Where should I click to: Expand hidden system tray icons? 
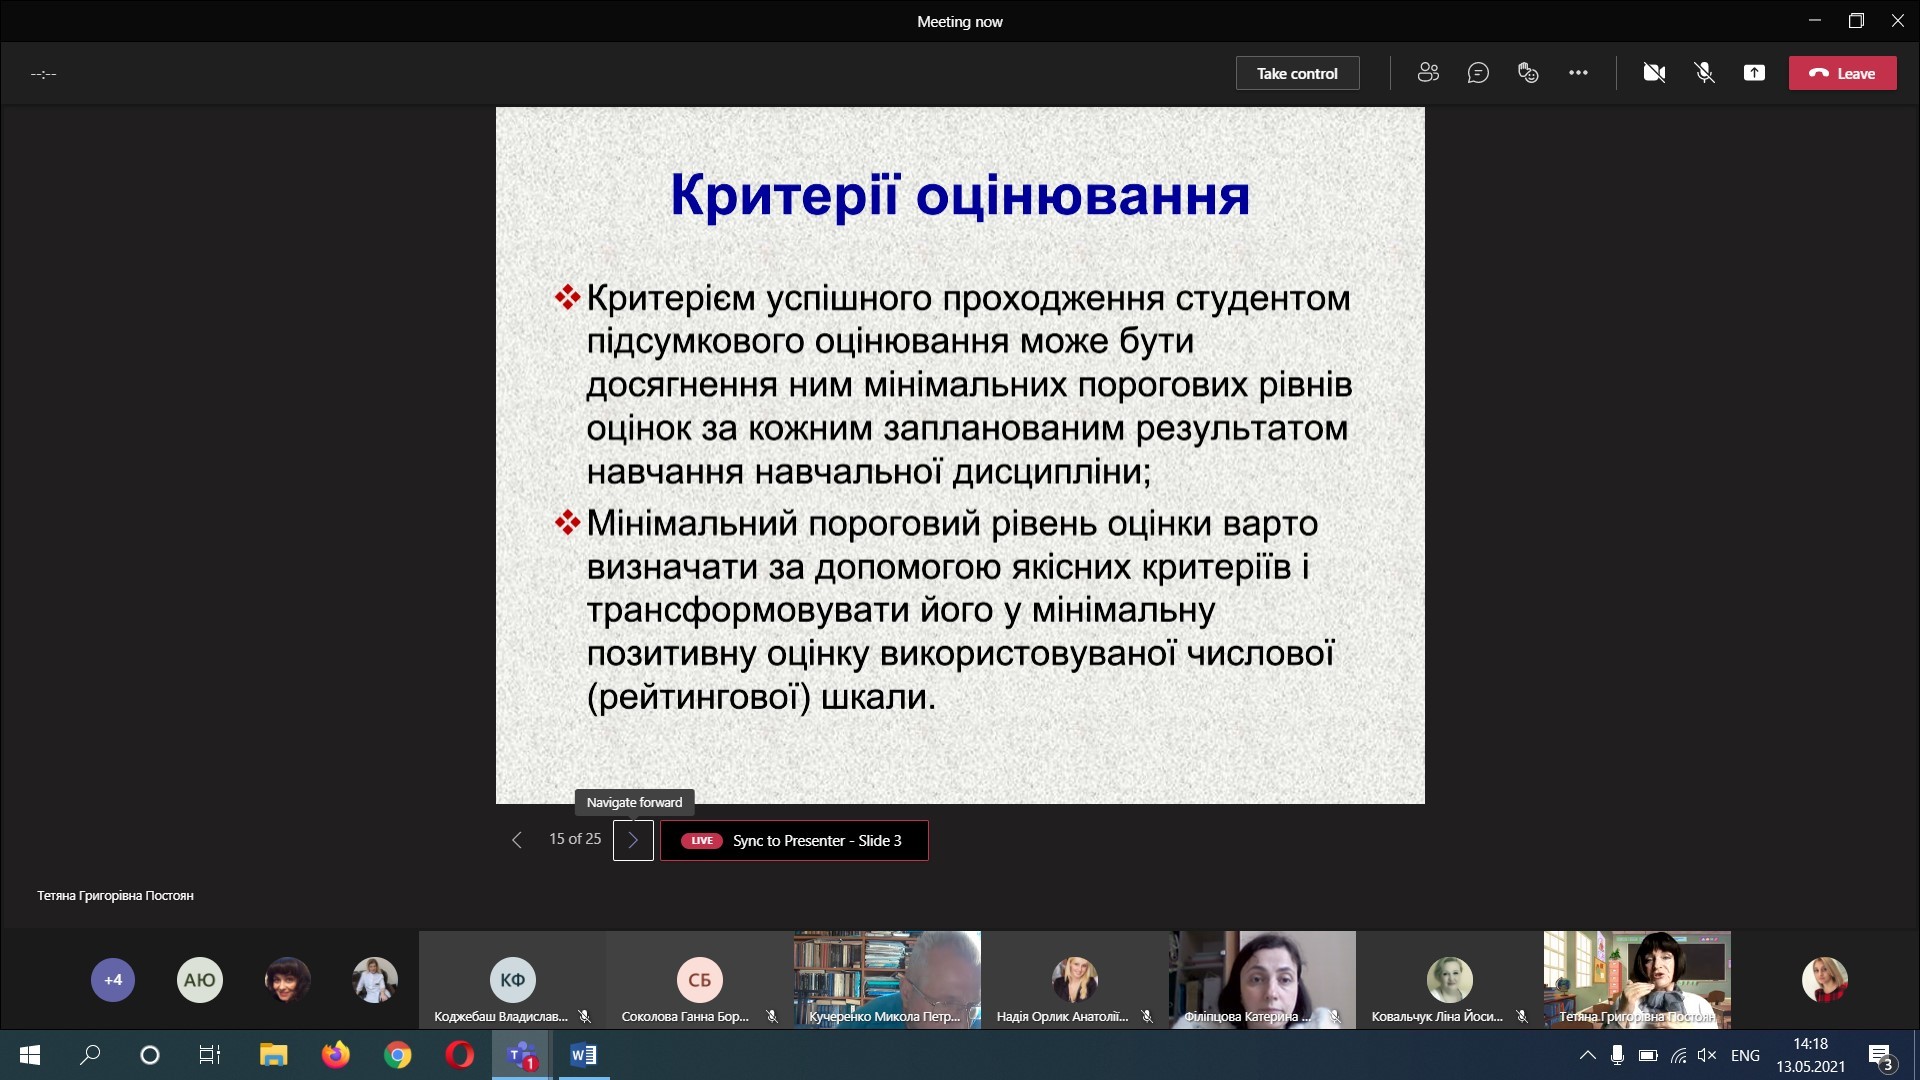pos(1587,1055)
